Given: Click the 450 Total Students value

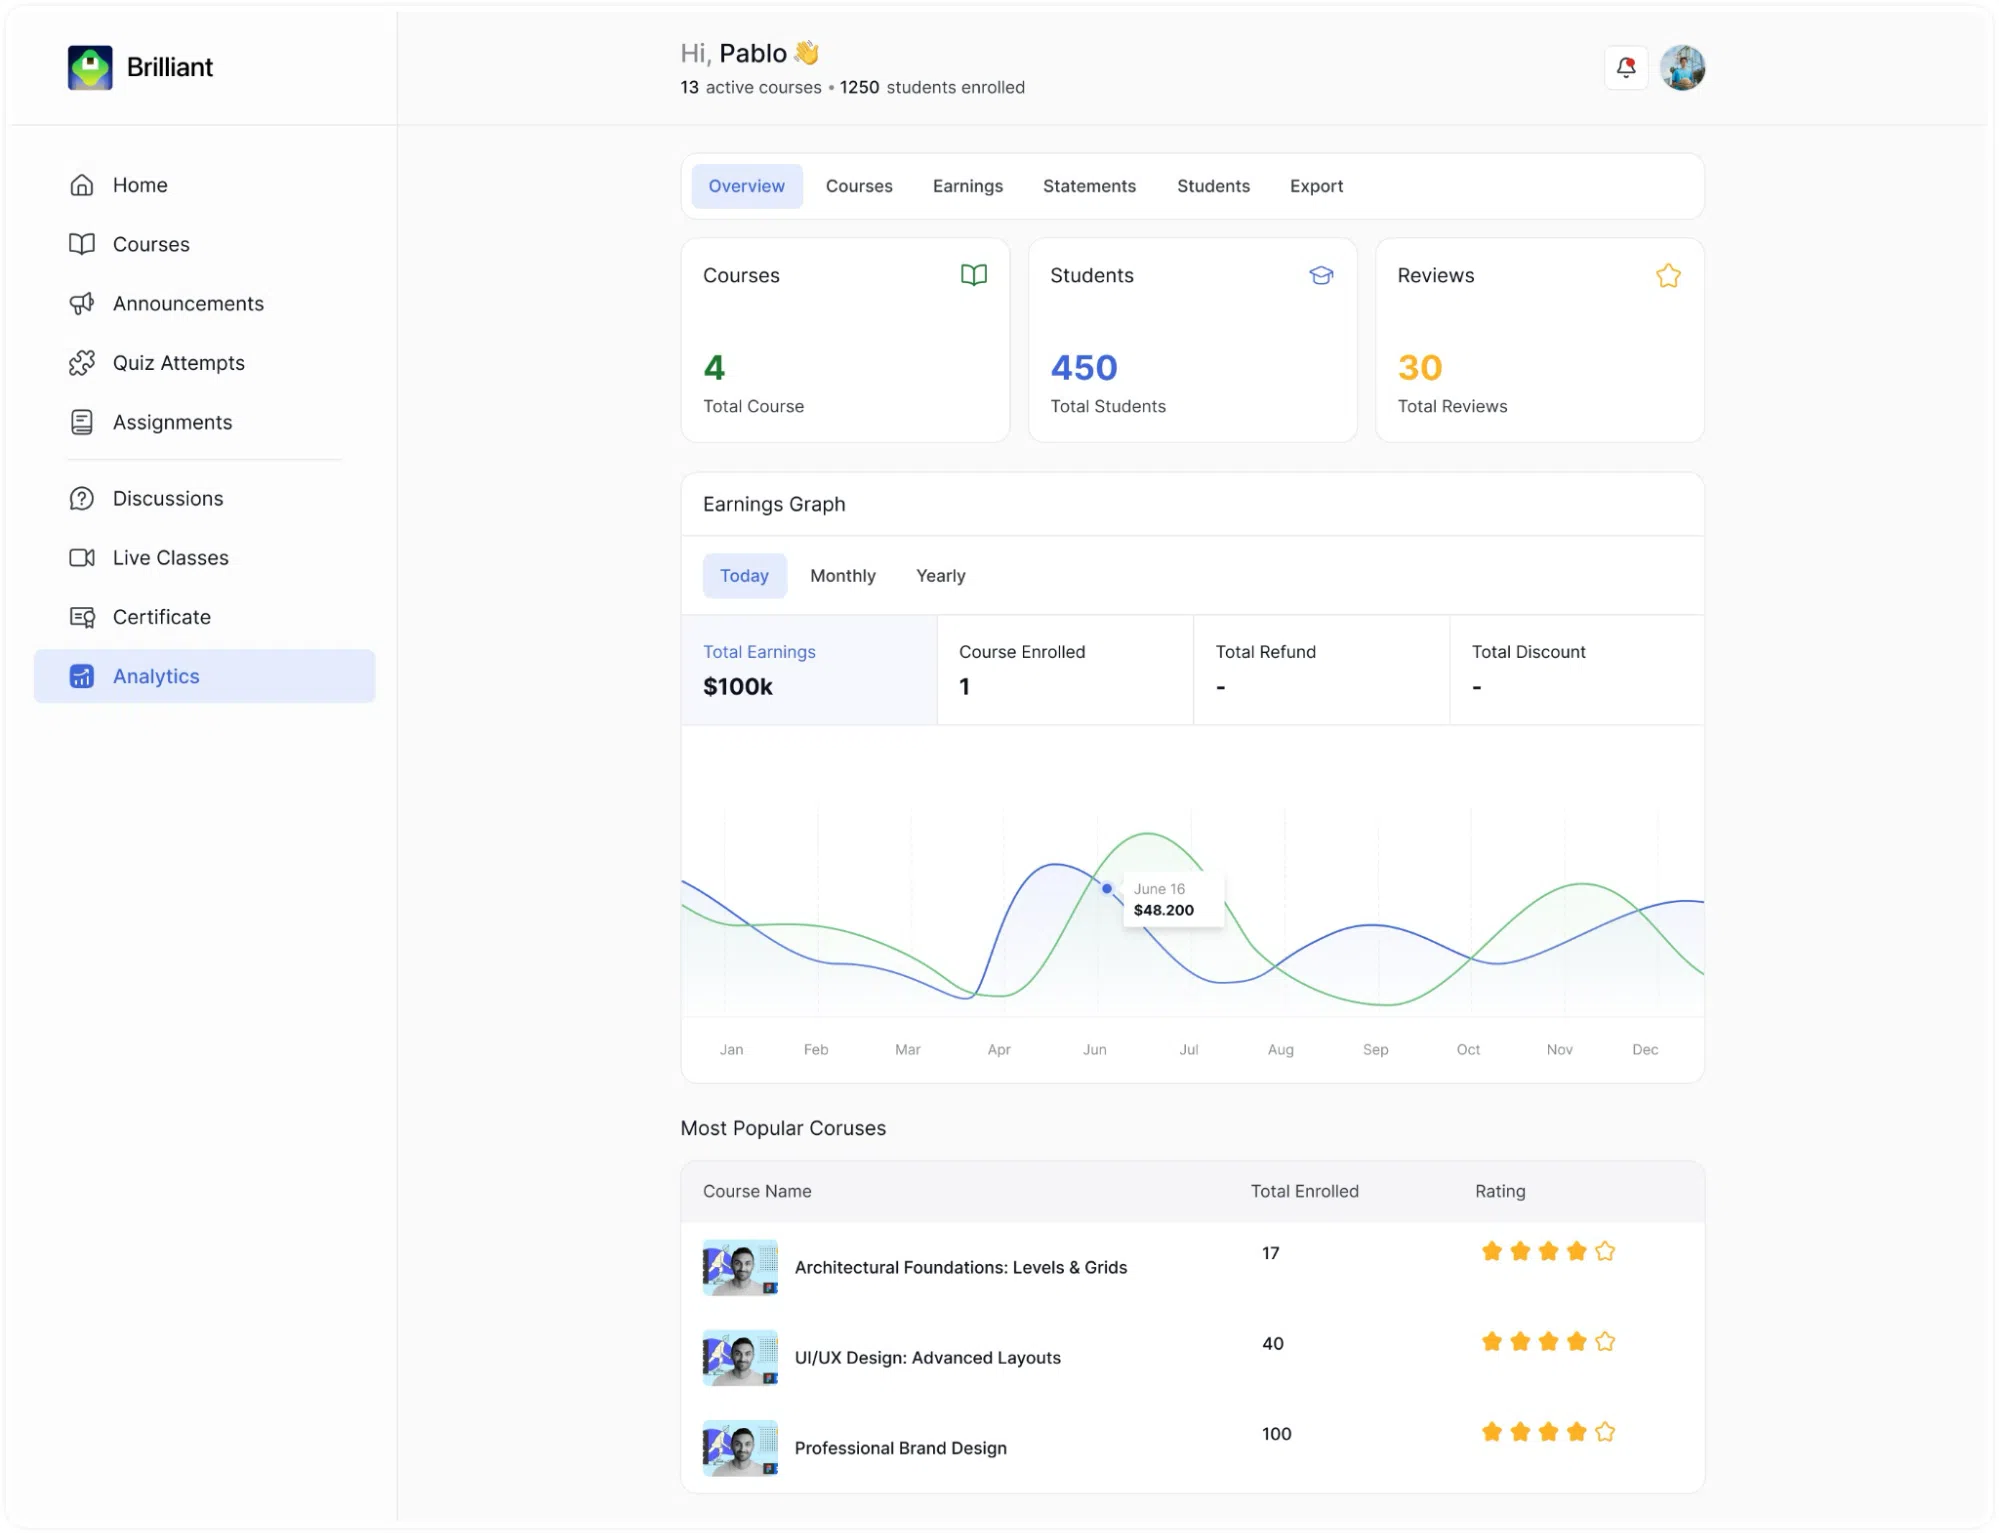Looking at the screenshot, I should tap(1083, 368).
